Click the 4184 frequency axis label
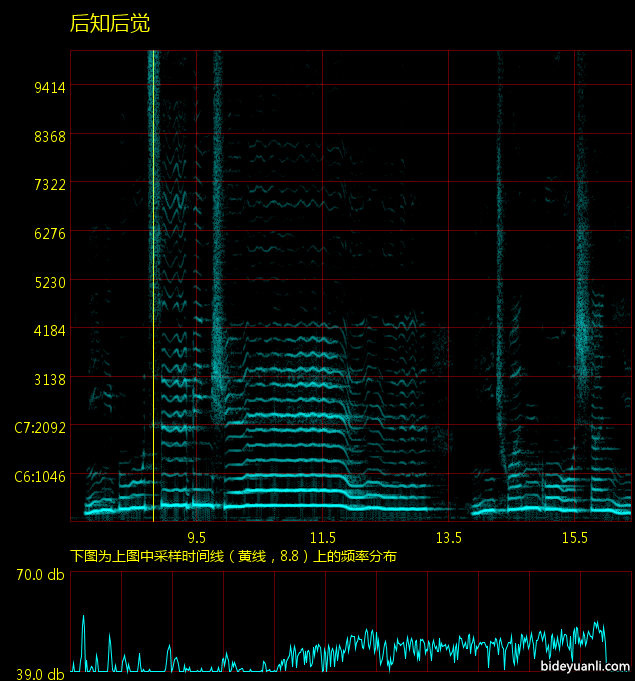The width and height of the screenshot is (635, 681). coord(49,330)
